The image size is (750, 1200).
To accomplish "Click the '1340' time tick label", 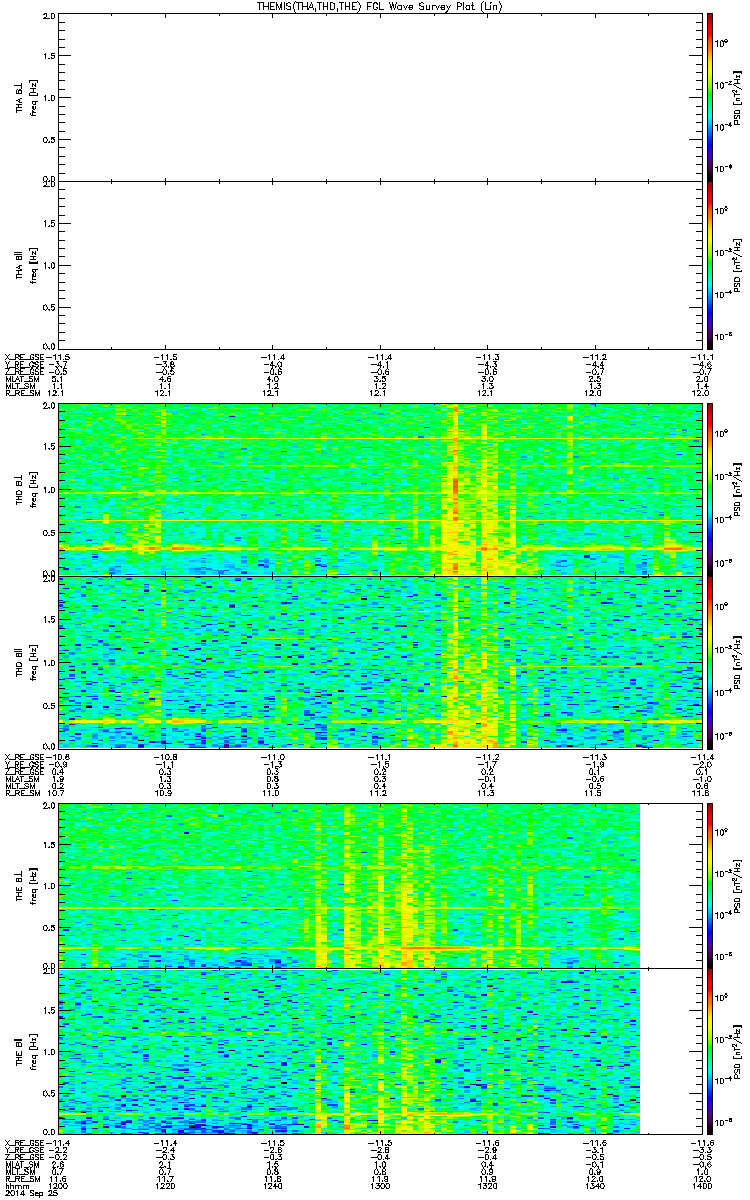I will point(593,1185).
